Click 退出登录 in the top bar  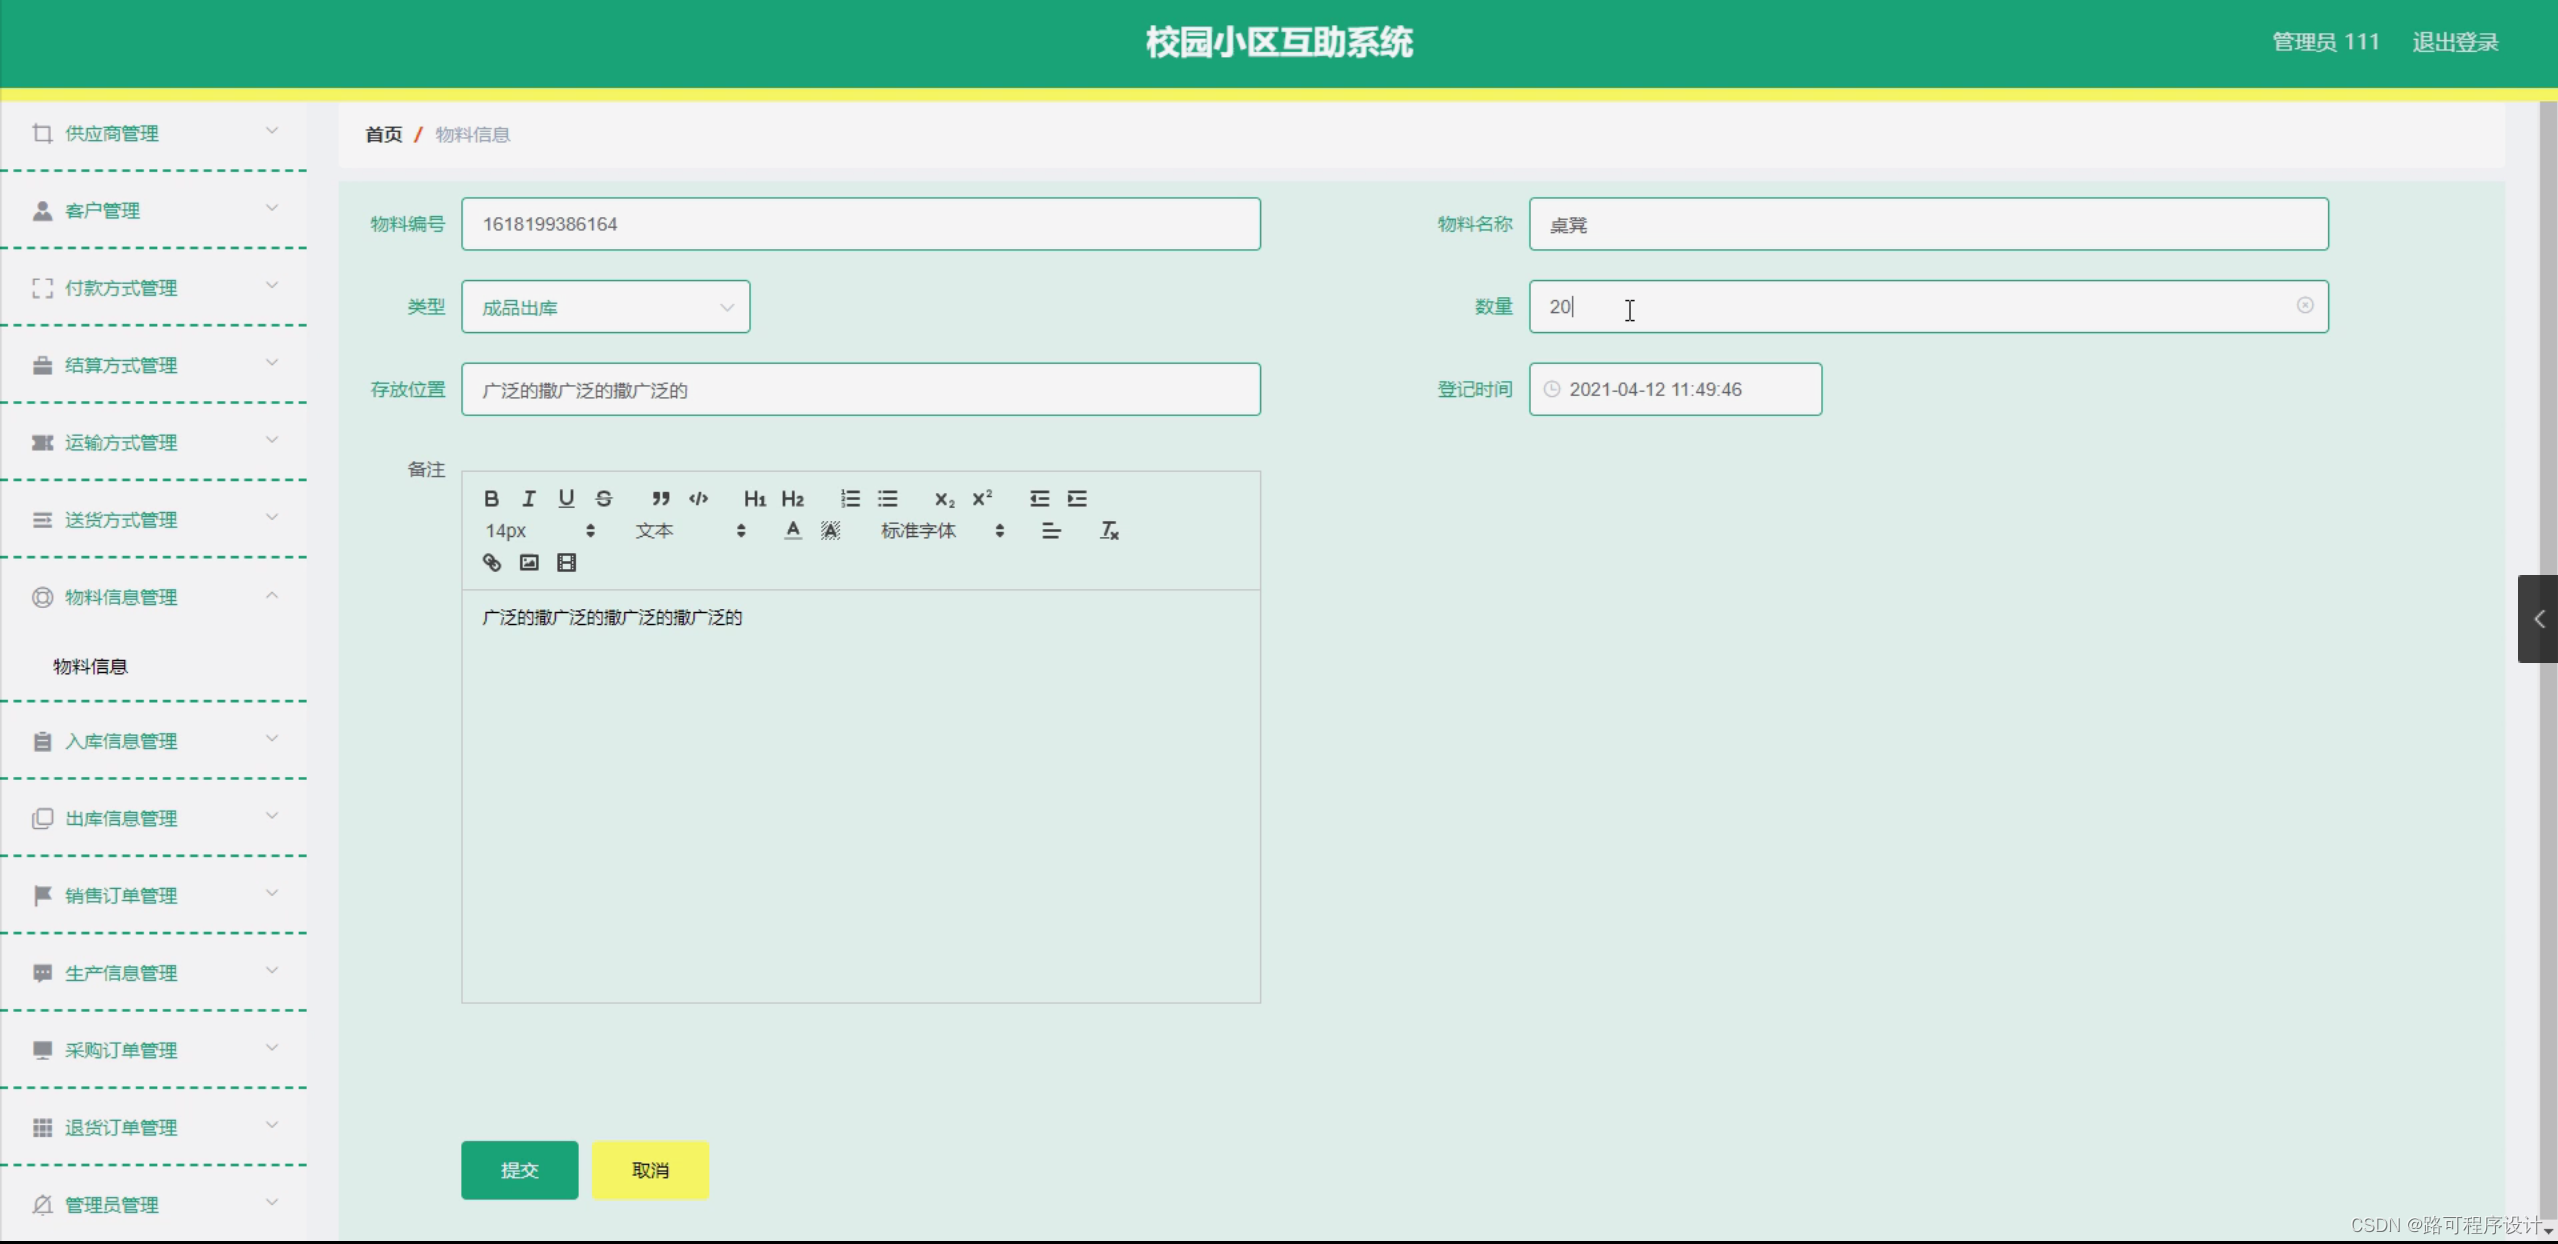(2455, 41)
